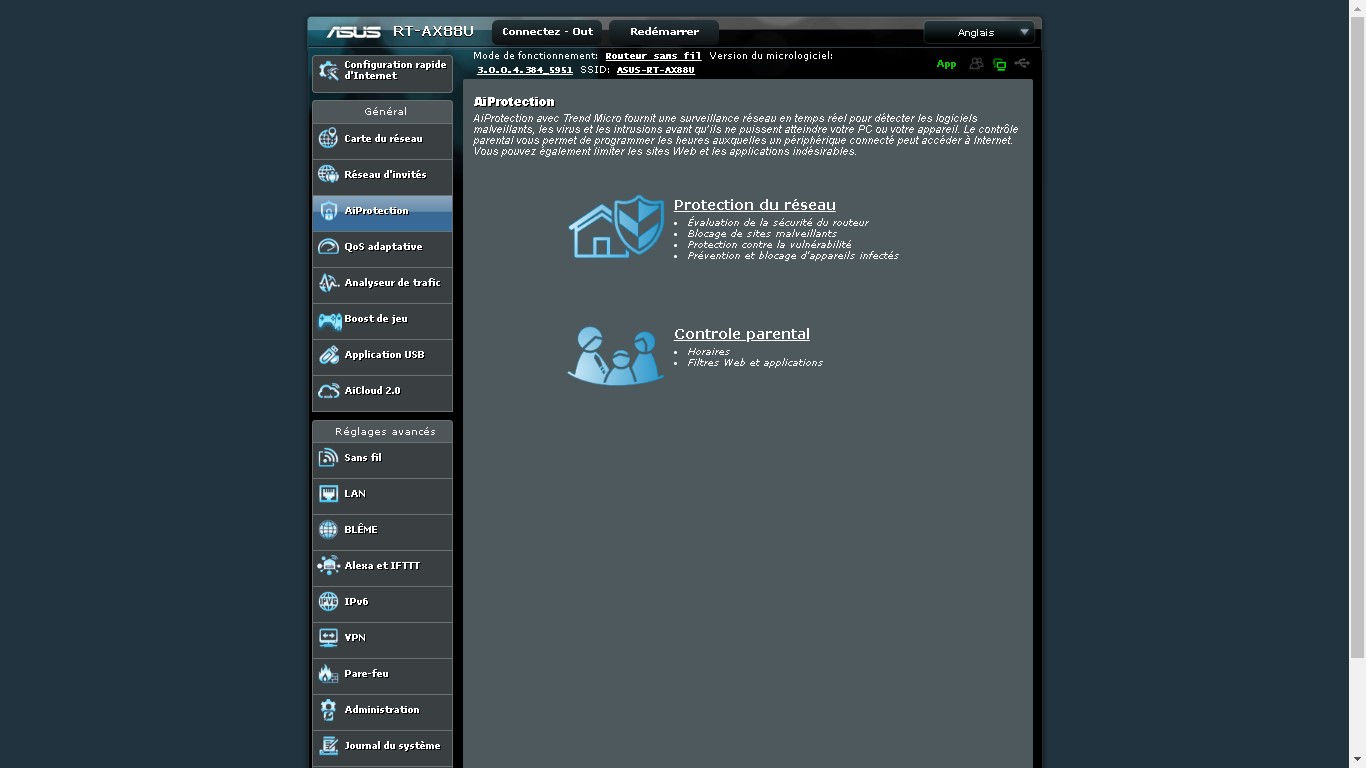Image resolution: width=1366 pixels, height=768 pixels.
Task: Click the Redémarrer button
Action: tap(664, 32)
